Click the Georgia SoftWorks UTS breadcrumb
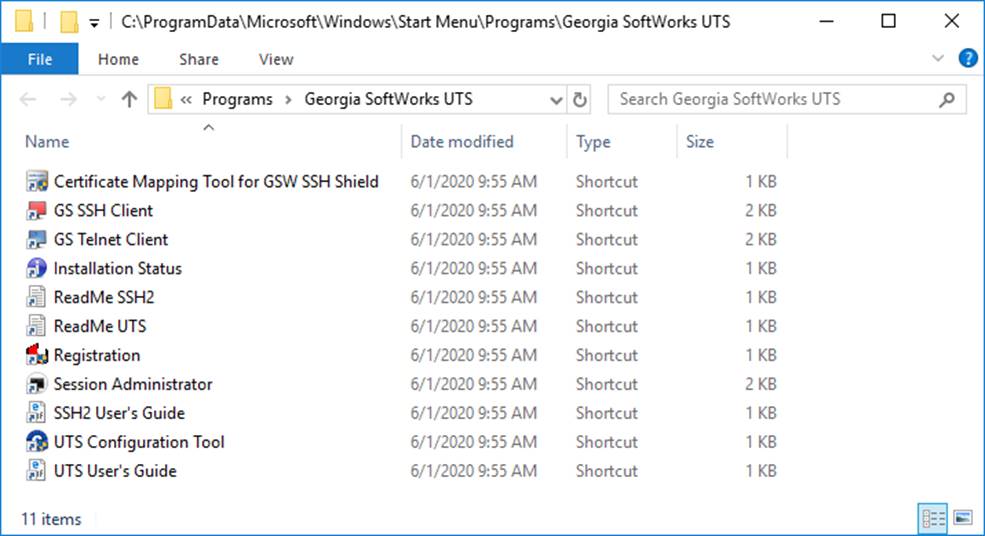 pos(388,99)
